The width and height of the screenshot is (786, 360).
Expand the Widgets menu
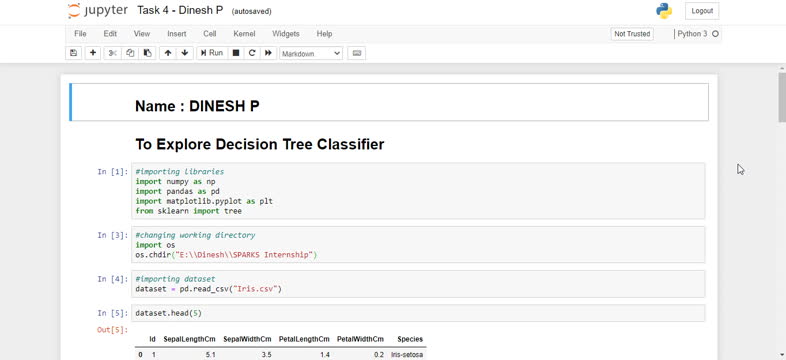click(x=286, y=34)
